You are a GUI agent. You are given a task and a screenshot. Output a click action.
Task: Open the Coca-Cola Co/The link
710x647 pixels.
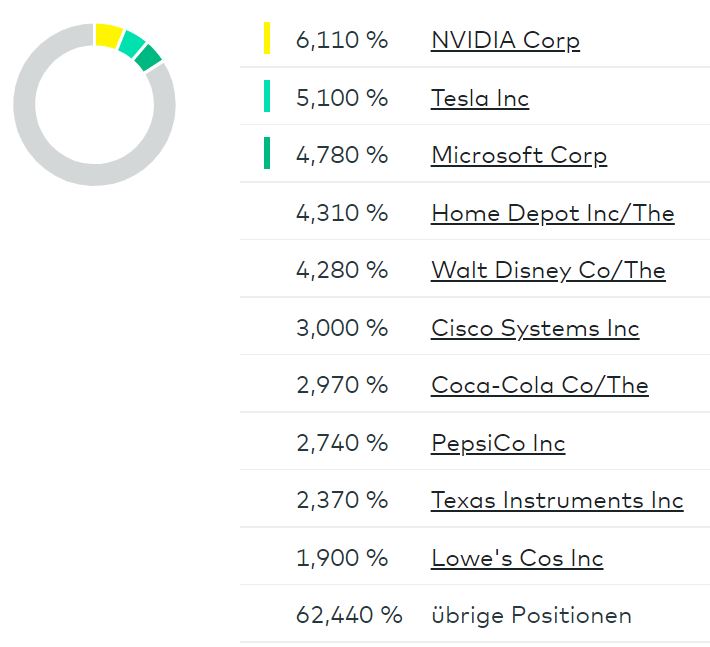539,385
